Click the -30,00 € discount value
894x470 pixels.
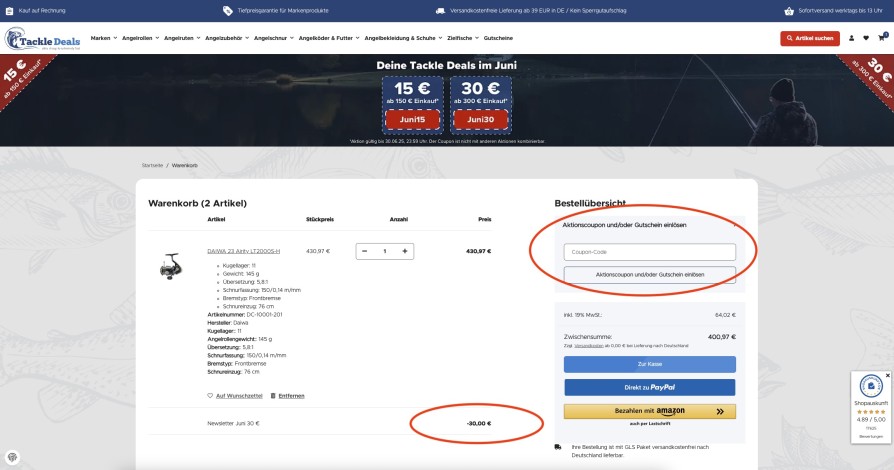coord(478,424)
